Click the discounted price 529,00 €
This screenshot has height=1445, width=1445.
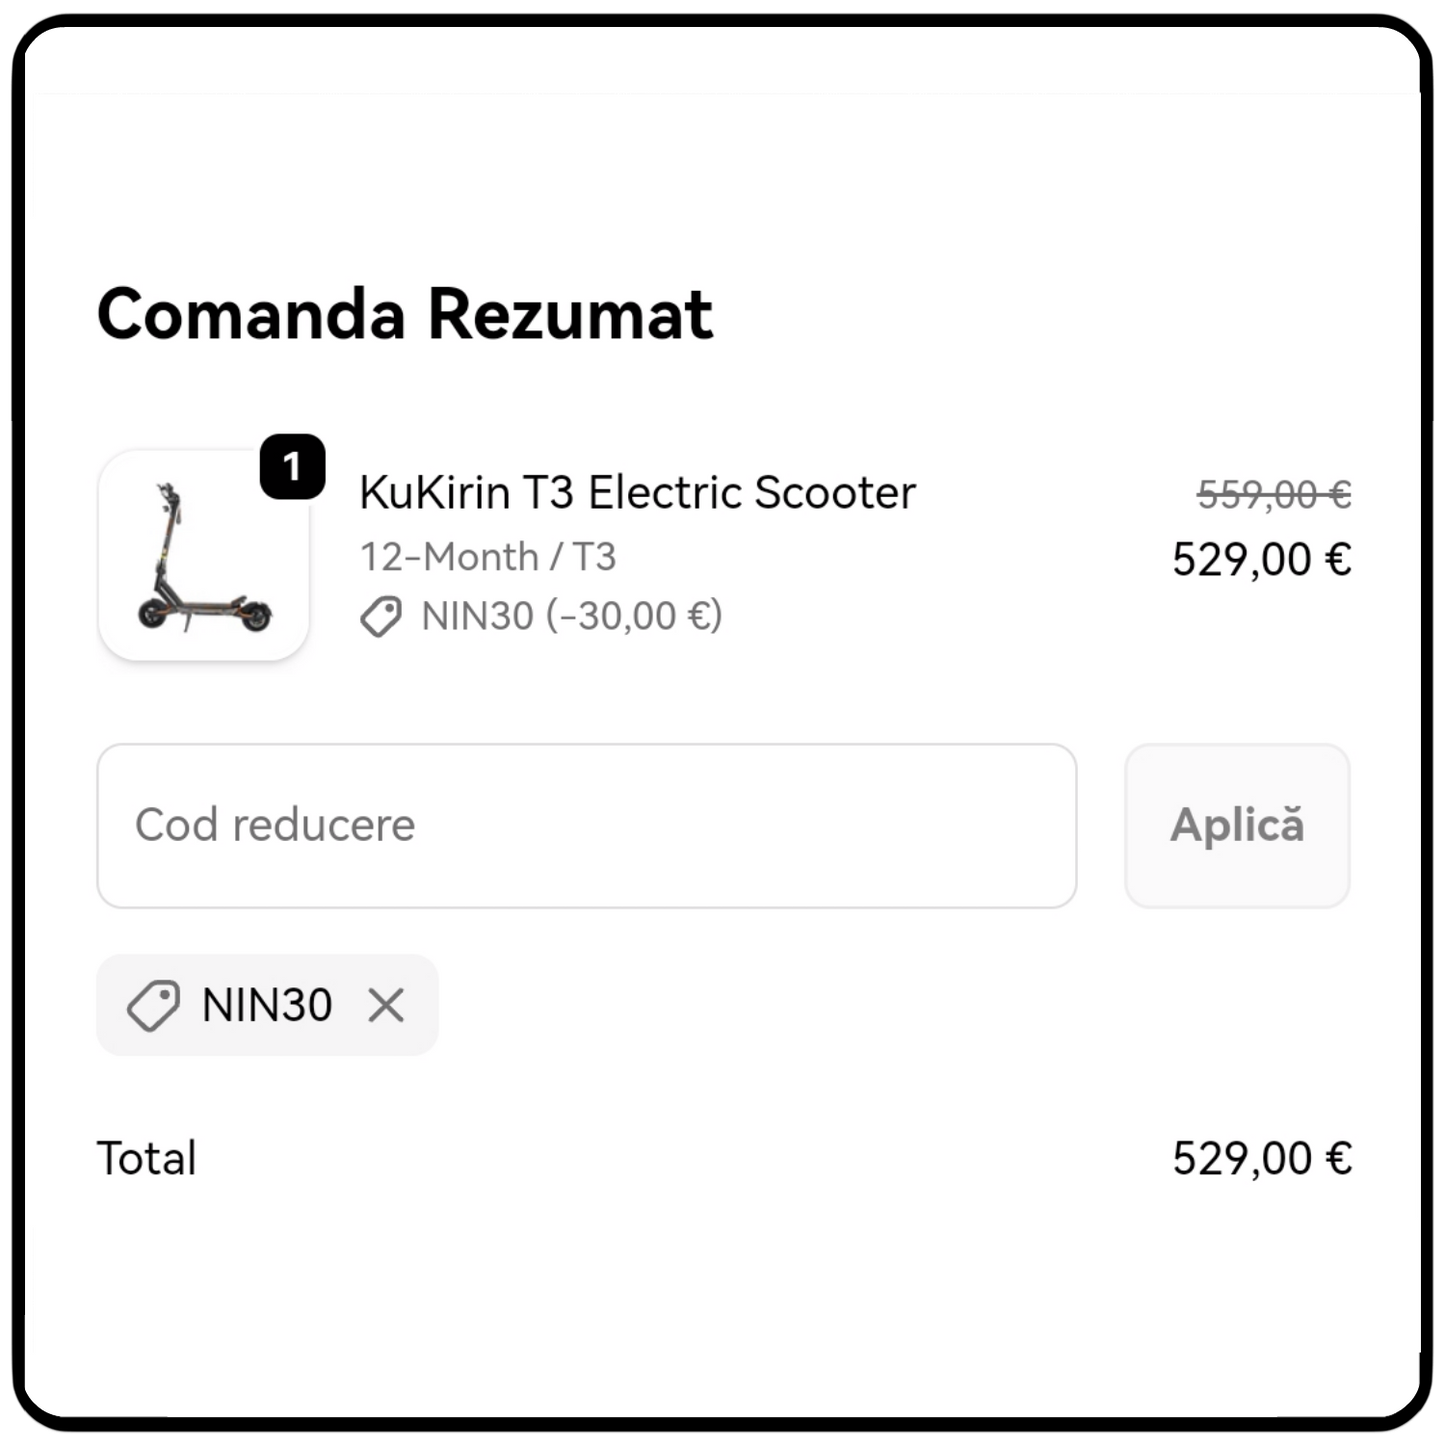(1261, 558)
